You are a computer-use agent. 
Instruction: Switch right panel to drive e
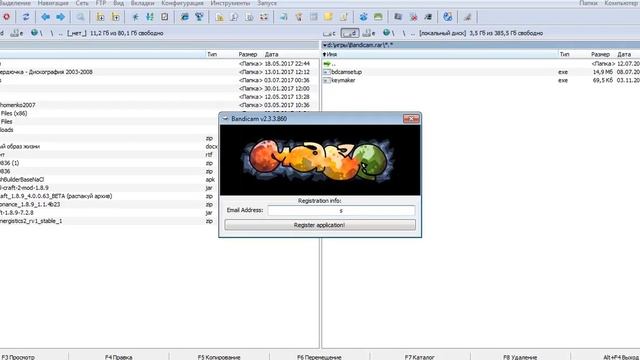[369, 33]
